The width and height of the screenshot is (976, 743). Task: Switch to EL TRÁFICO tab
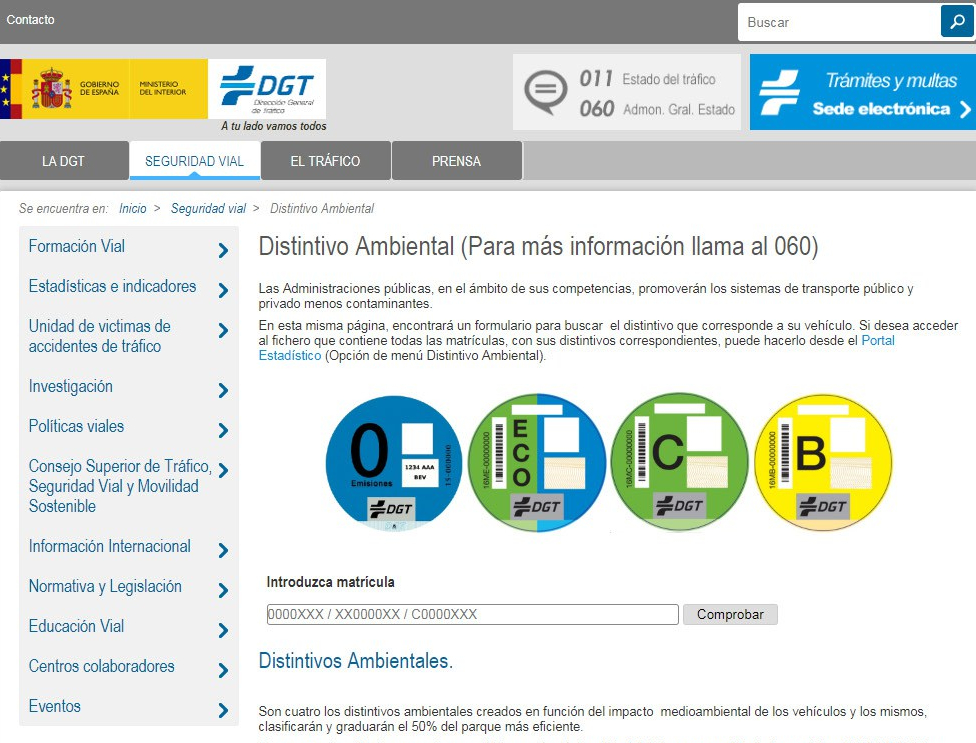click(326, 161)
